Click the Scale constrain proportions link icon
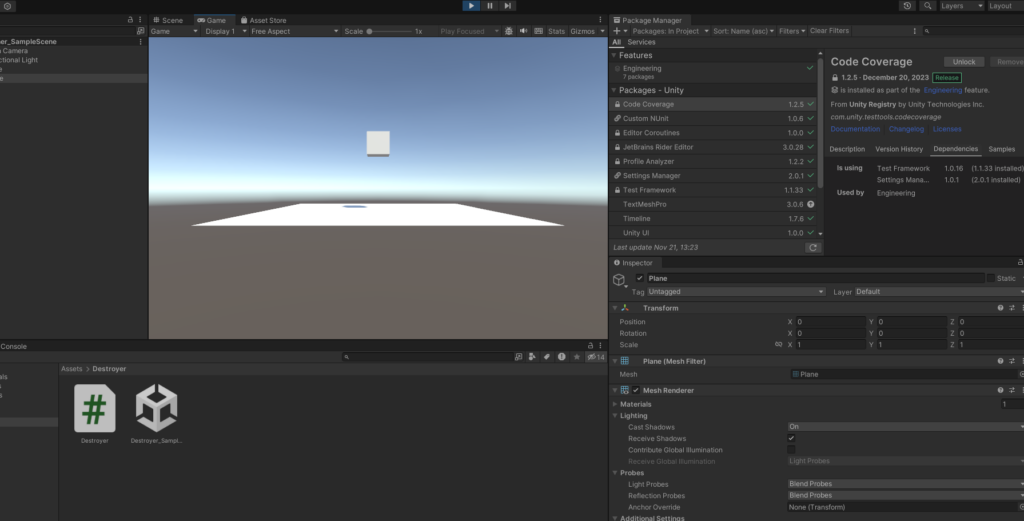 tap(778, 345)
